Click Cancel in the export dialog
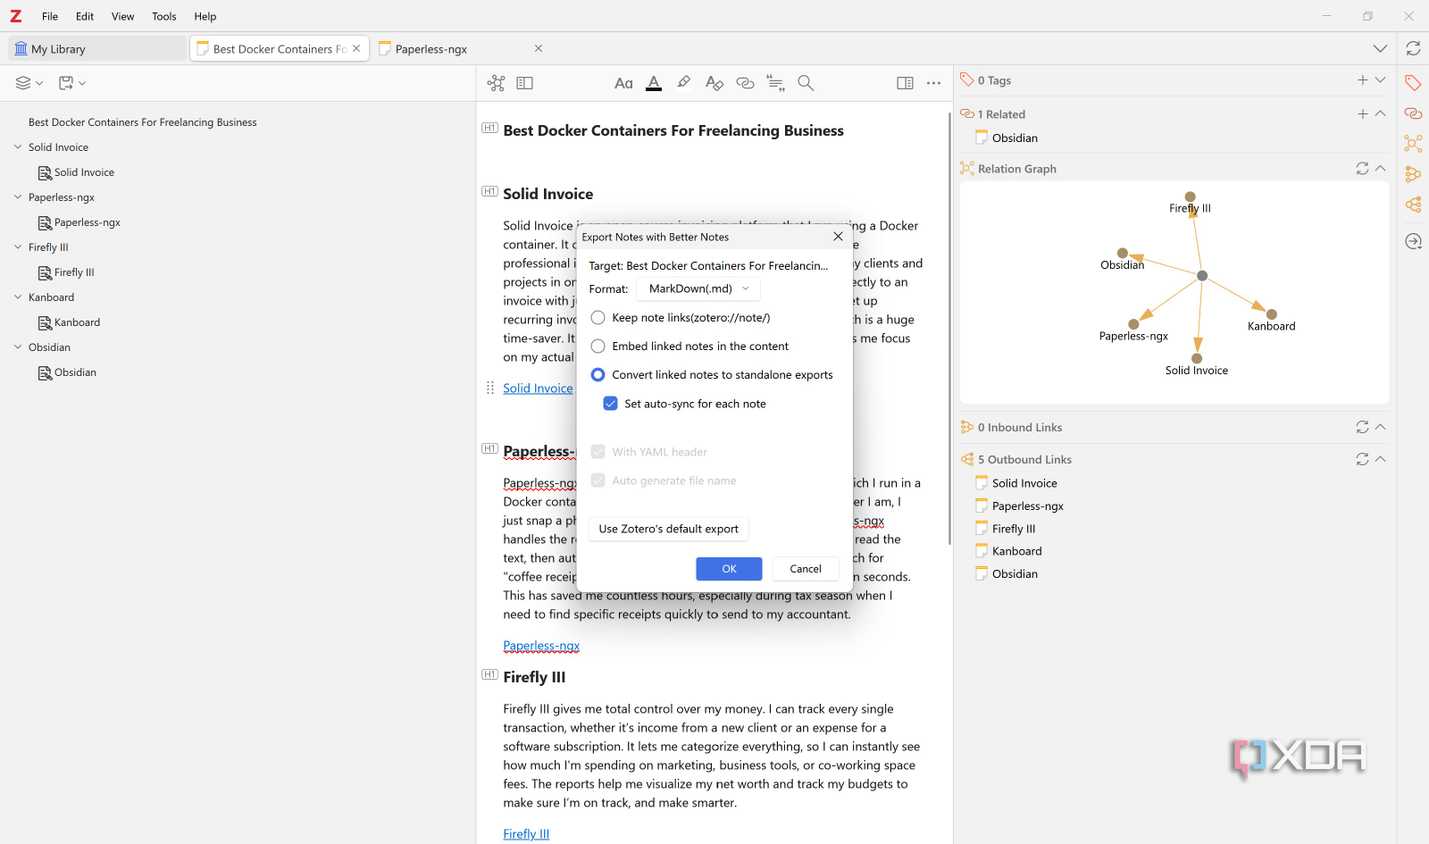 pos(805,569)
